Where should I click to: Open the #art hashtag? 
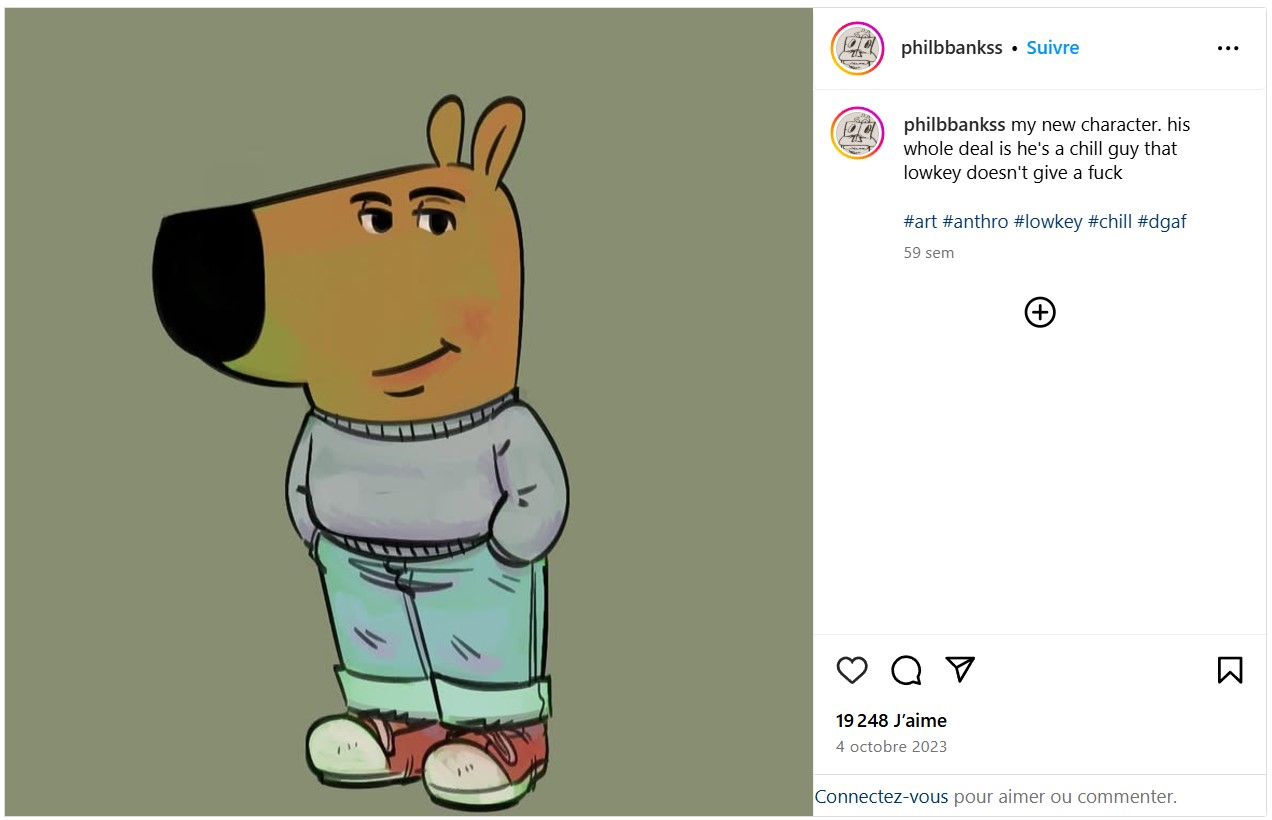[x=920, y=222]
